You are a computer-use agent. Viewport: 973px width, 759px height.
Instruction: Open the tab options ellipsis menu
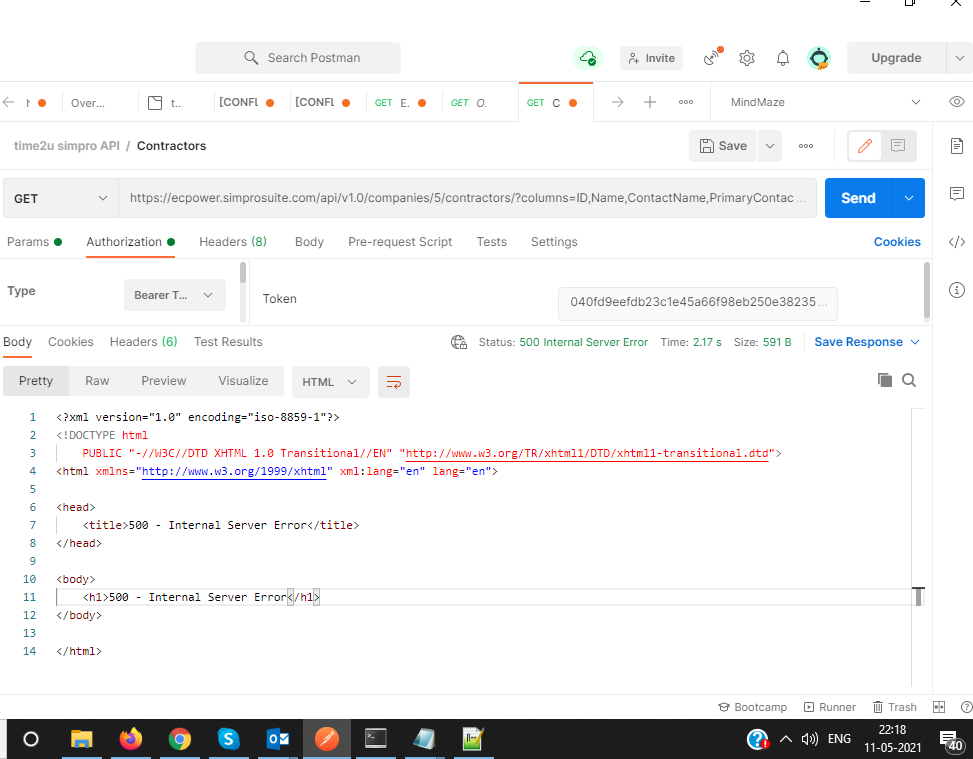tap(686, 102)
